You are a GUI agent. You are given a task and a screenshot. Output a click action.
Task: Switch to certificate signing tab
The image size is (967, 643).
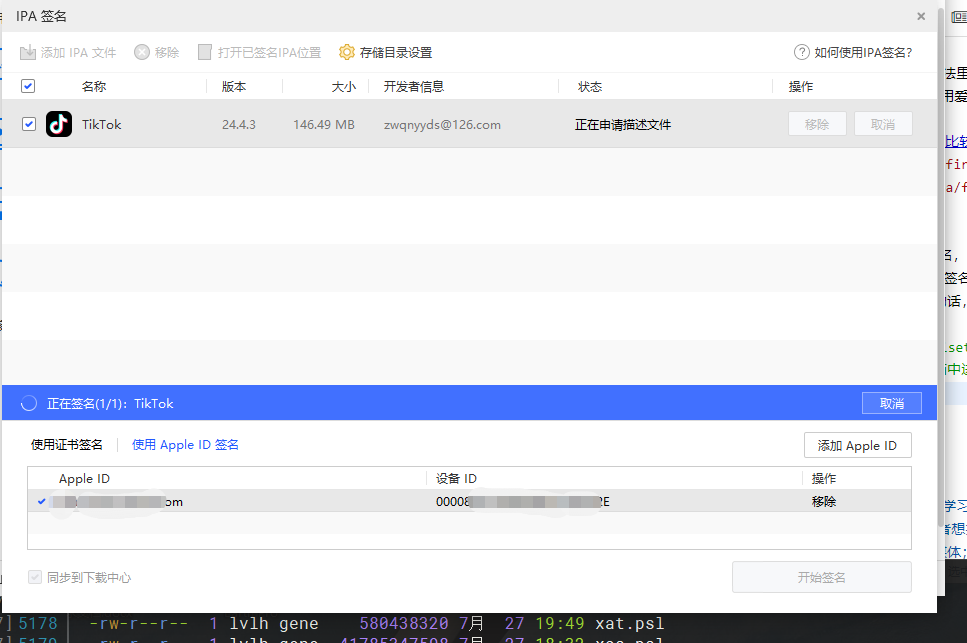click(67, 444)
